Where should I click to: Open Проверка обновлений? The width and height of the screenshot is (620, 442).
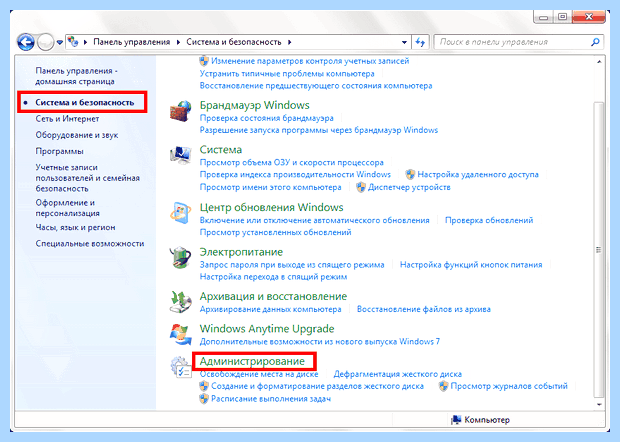coord(489,220)
